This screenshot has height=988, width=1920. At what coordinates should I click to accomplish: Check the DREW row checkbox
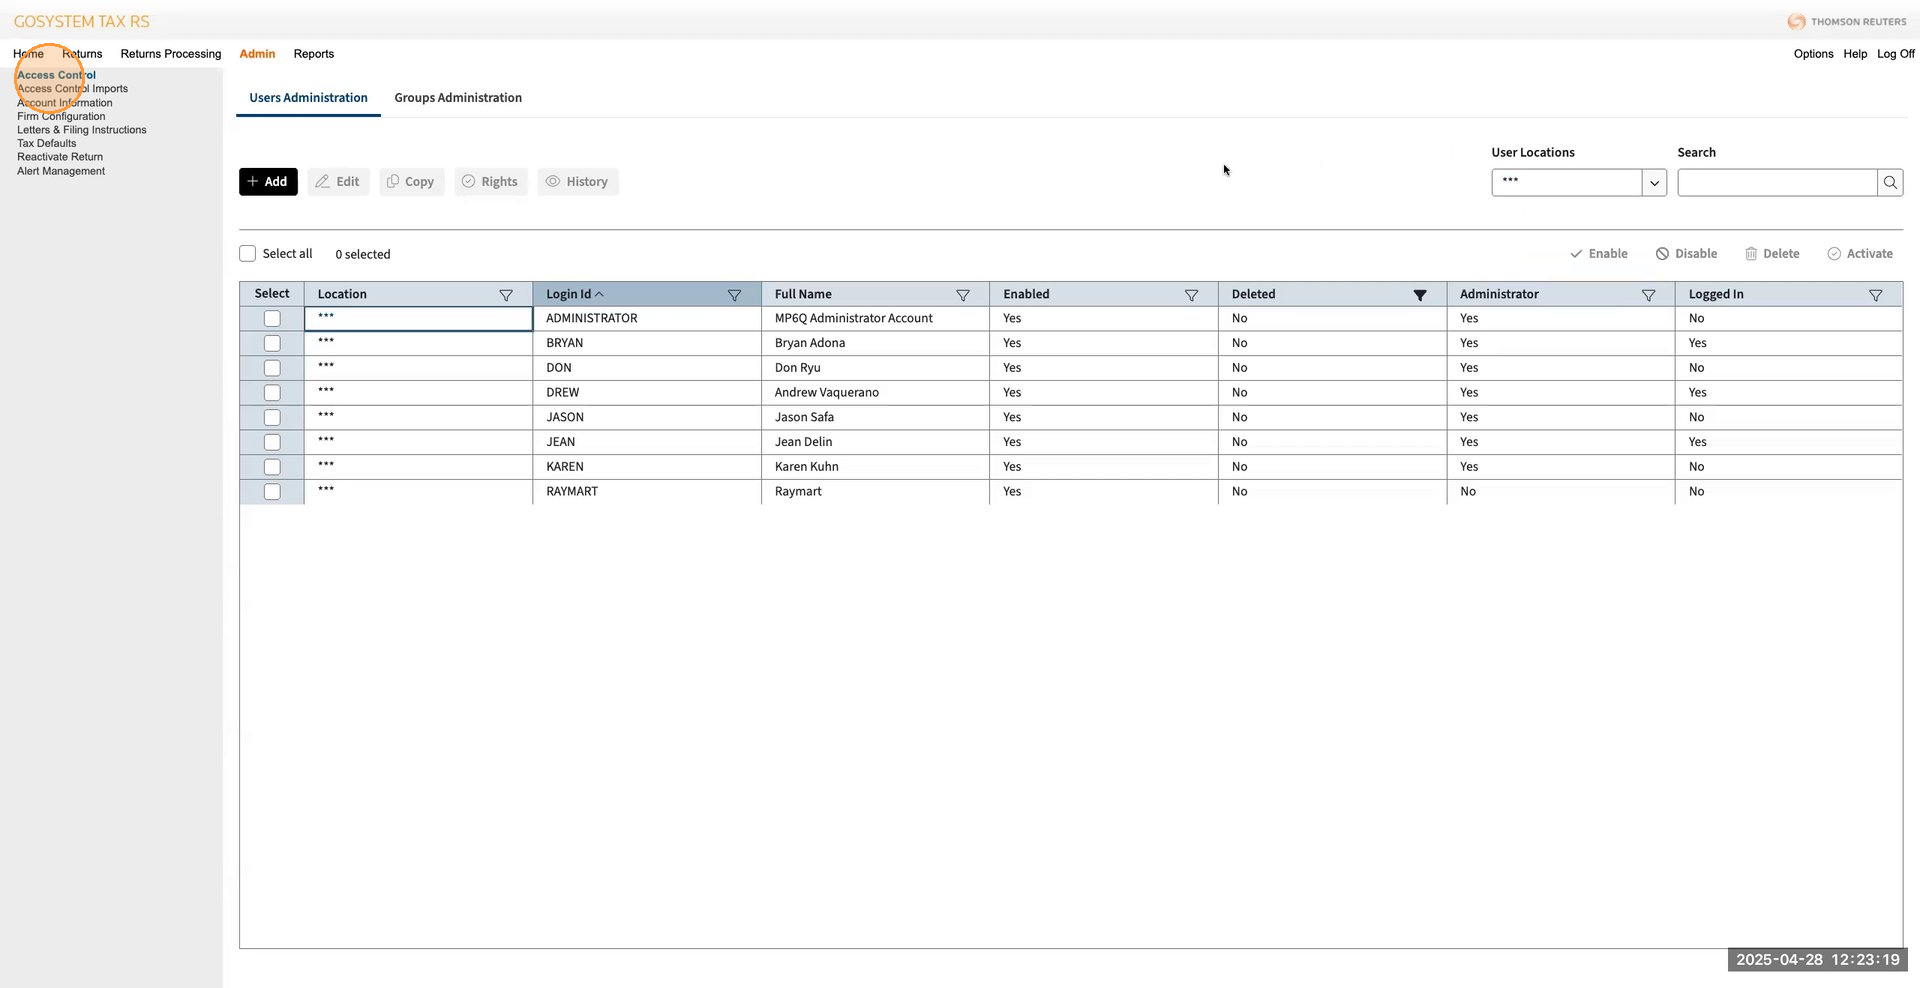click(272, 393)
